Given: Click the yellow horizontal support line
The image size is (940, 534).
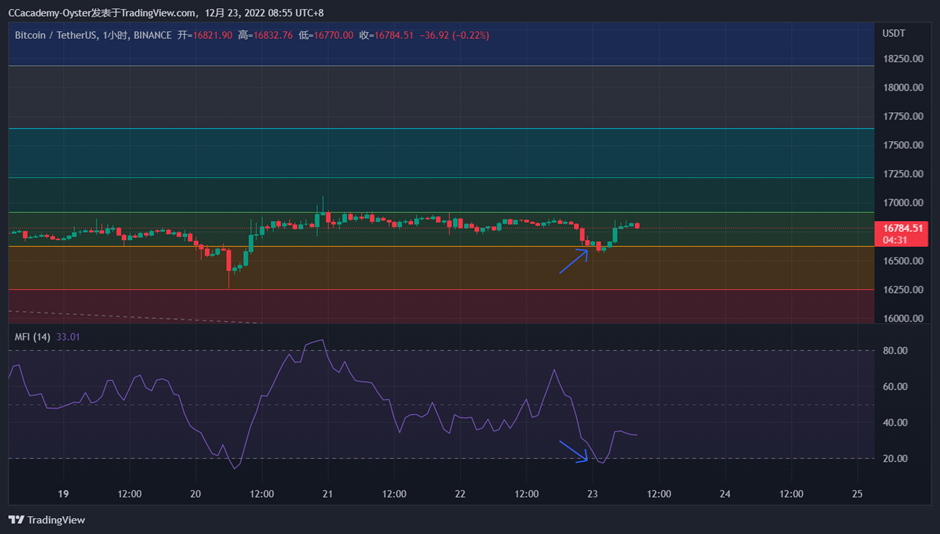Looking at the screenshot, I should pyautogui.click(x=441, y=246).
